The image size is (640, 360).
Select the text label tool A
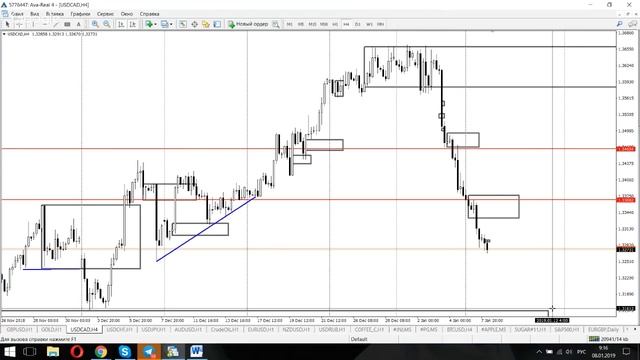[79, 24]
